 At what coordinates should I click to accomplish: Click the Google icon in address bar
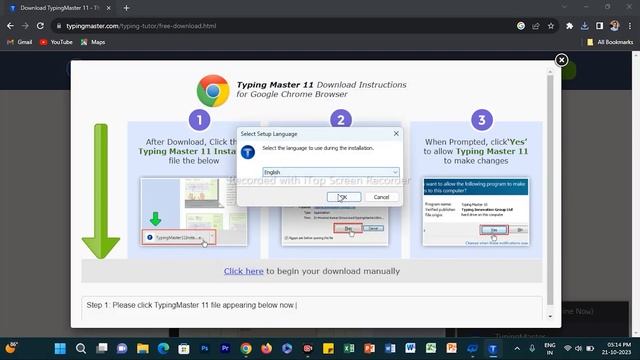pyautogui.click(x=520, y=26)
